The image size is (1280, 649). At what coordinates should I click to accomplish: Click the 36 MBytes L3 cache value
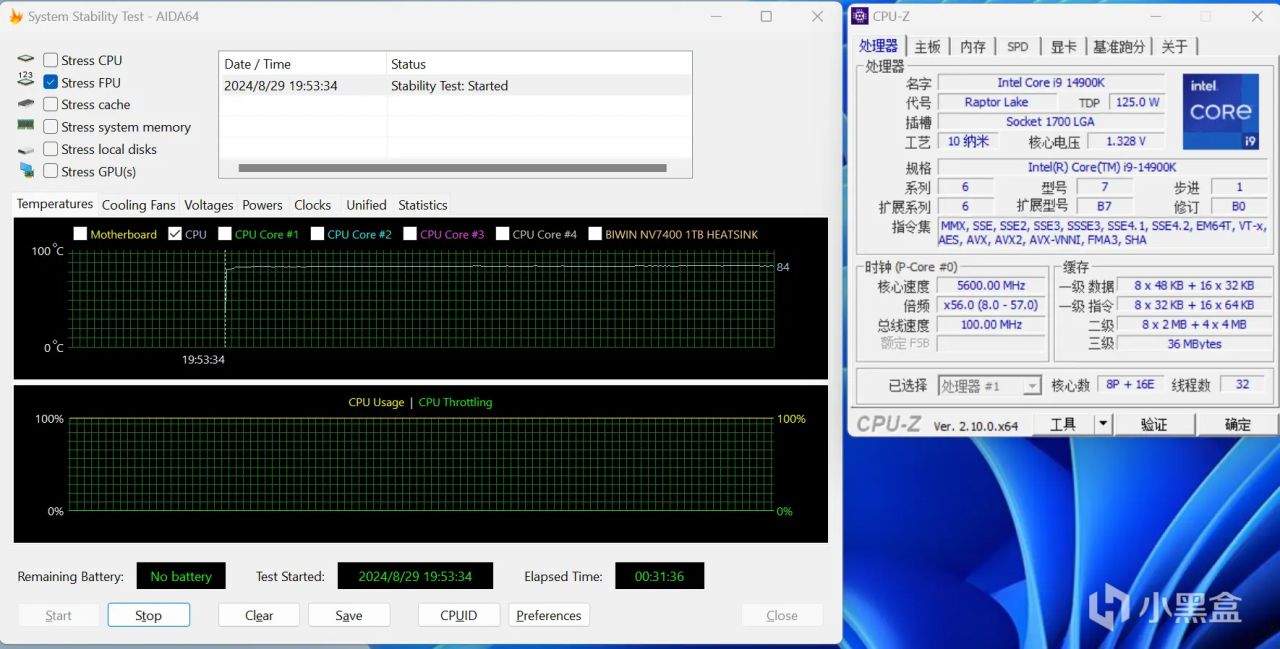(1194, 343)
